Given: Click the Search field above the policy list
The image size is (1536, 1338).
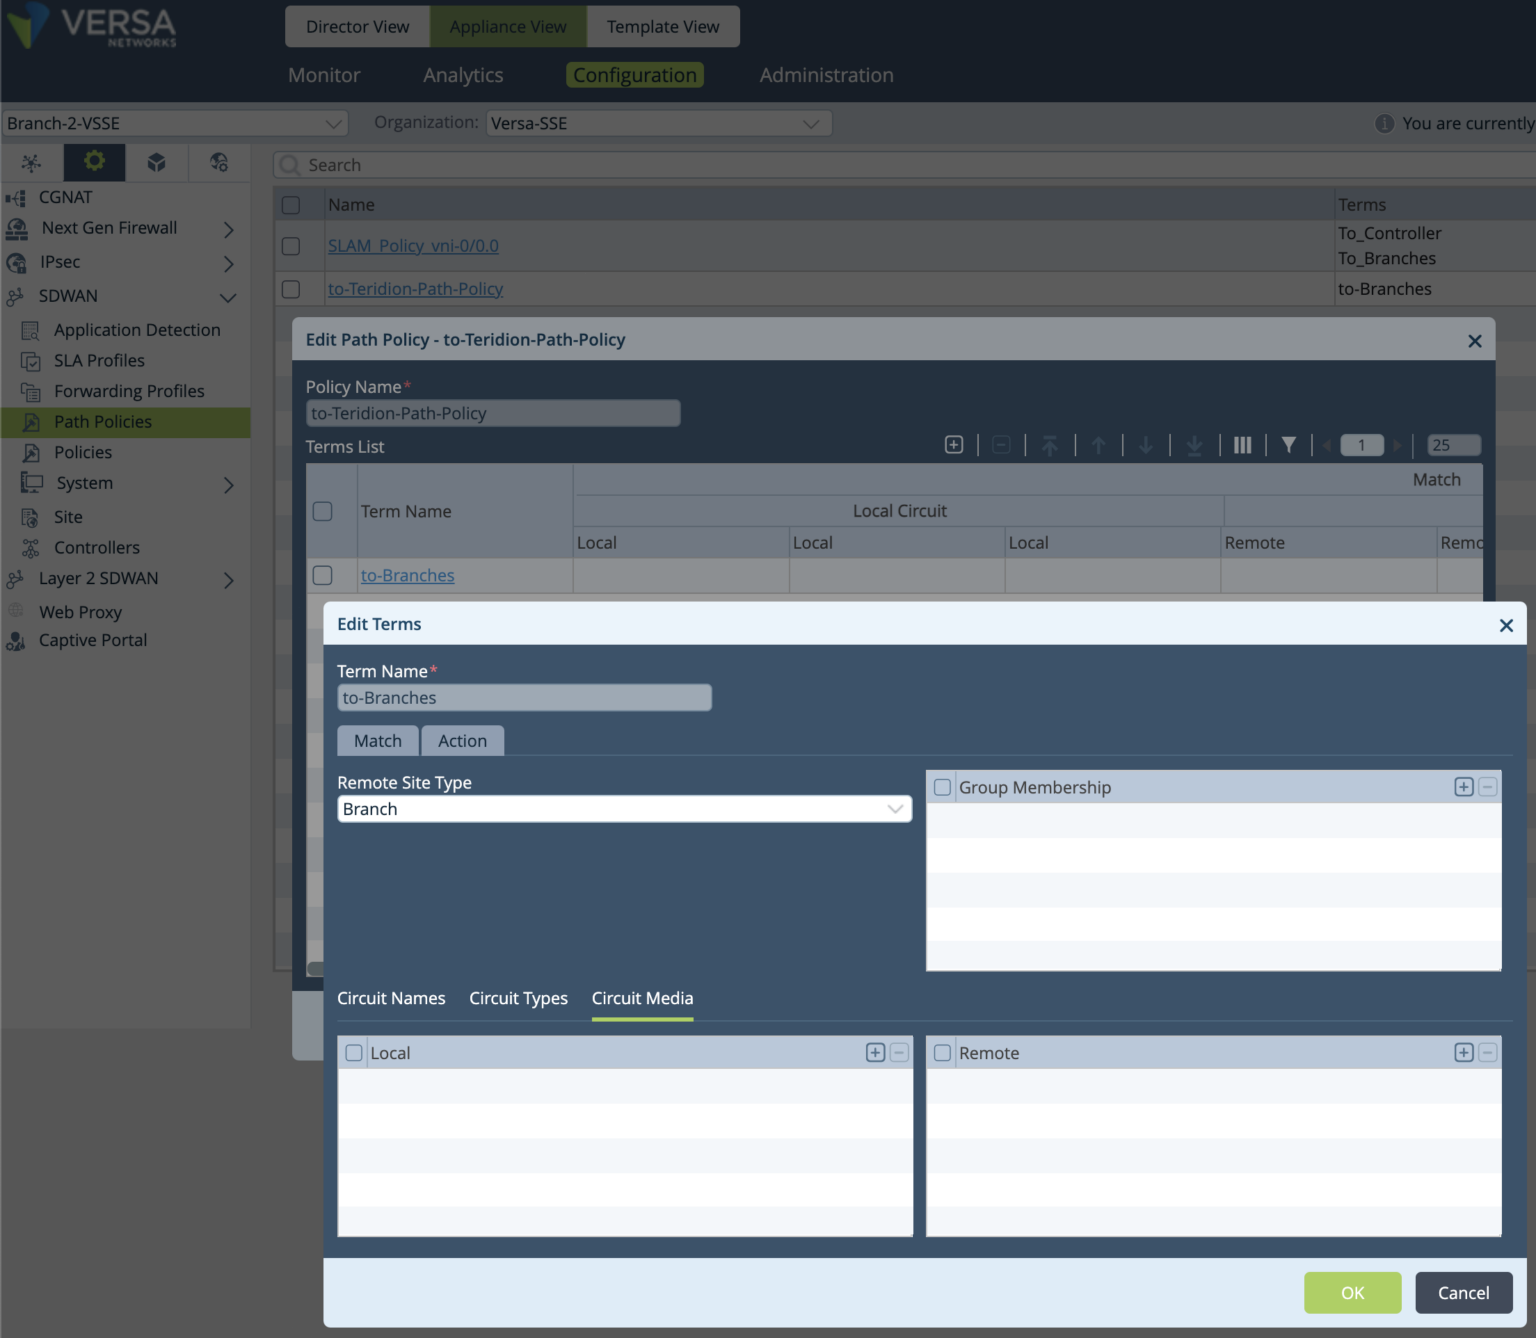Looking at the screenshot, I should 500,164.
